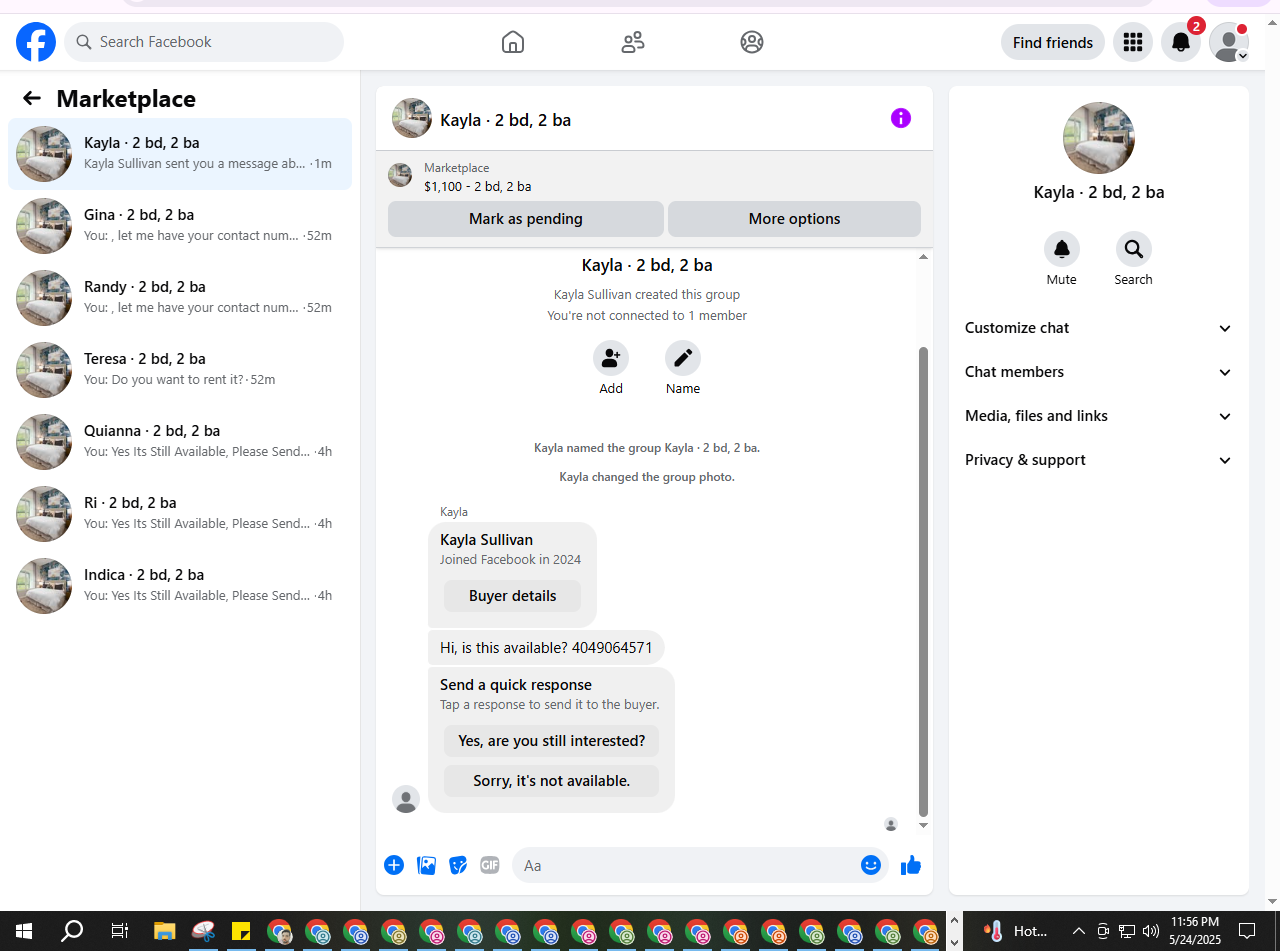Expand Customize chat section
Viewport: 1280px width, 951px height.
click(1099, 328)
